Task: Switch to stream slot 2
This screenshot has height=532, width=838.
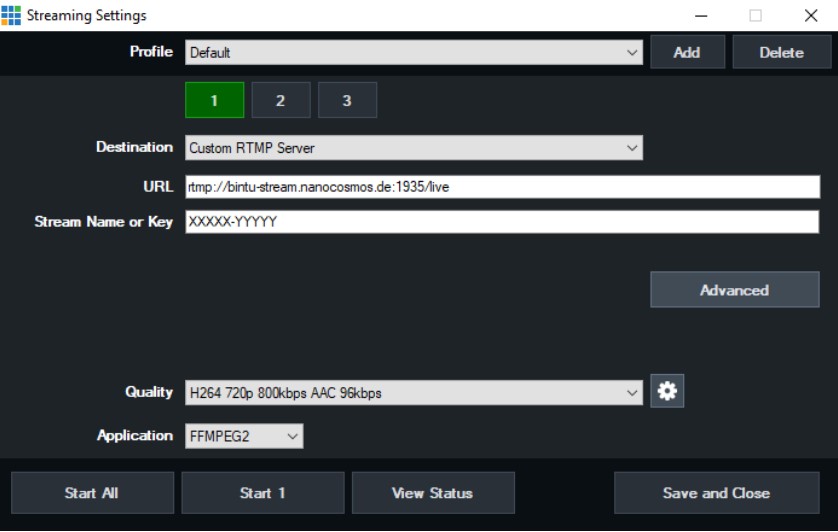Action: [x=280, y=100]
